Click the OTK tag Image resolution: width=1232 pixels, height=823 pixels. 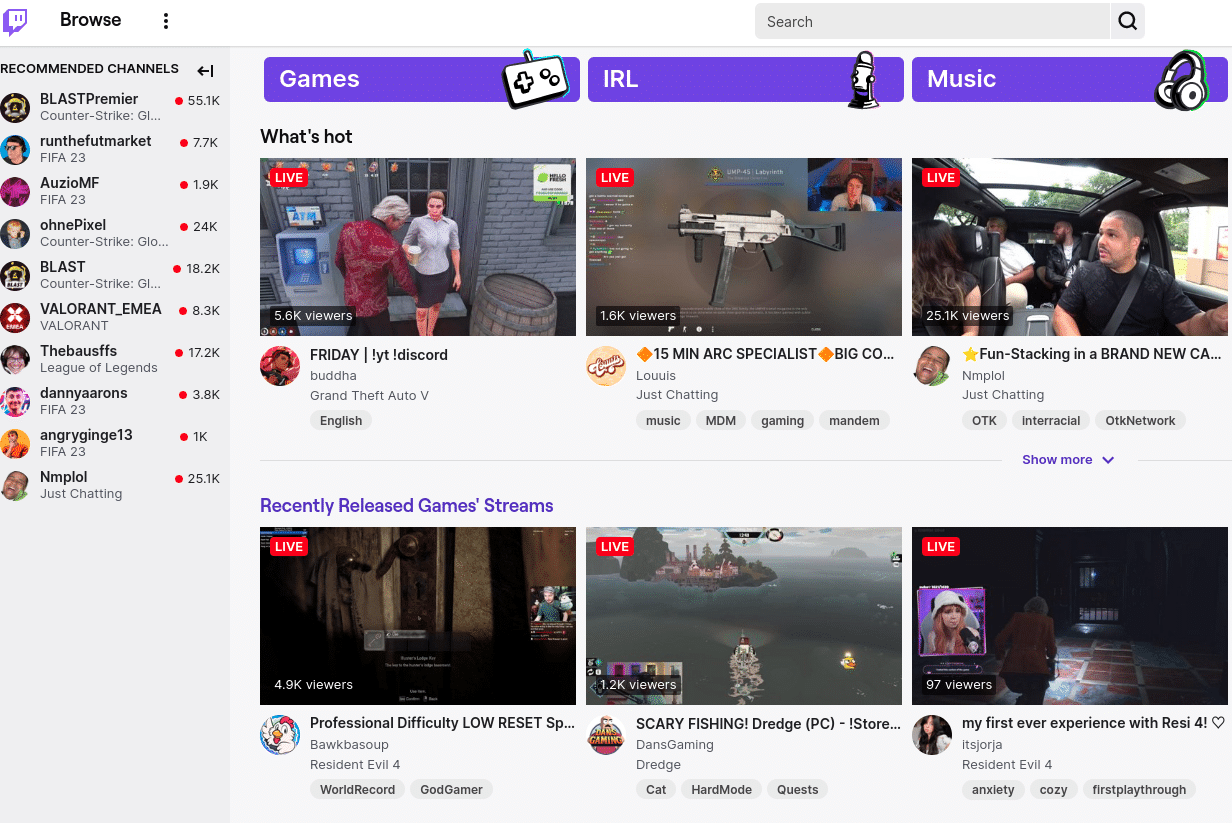(x=984, y=421)
